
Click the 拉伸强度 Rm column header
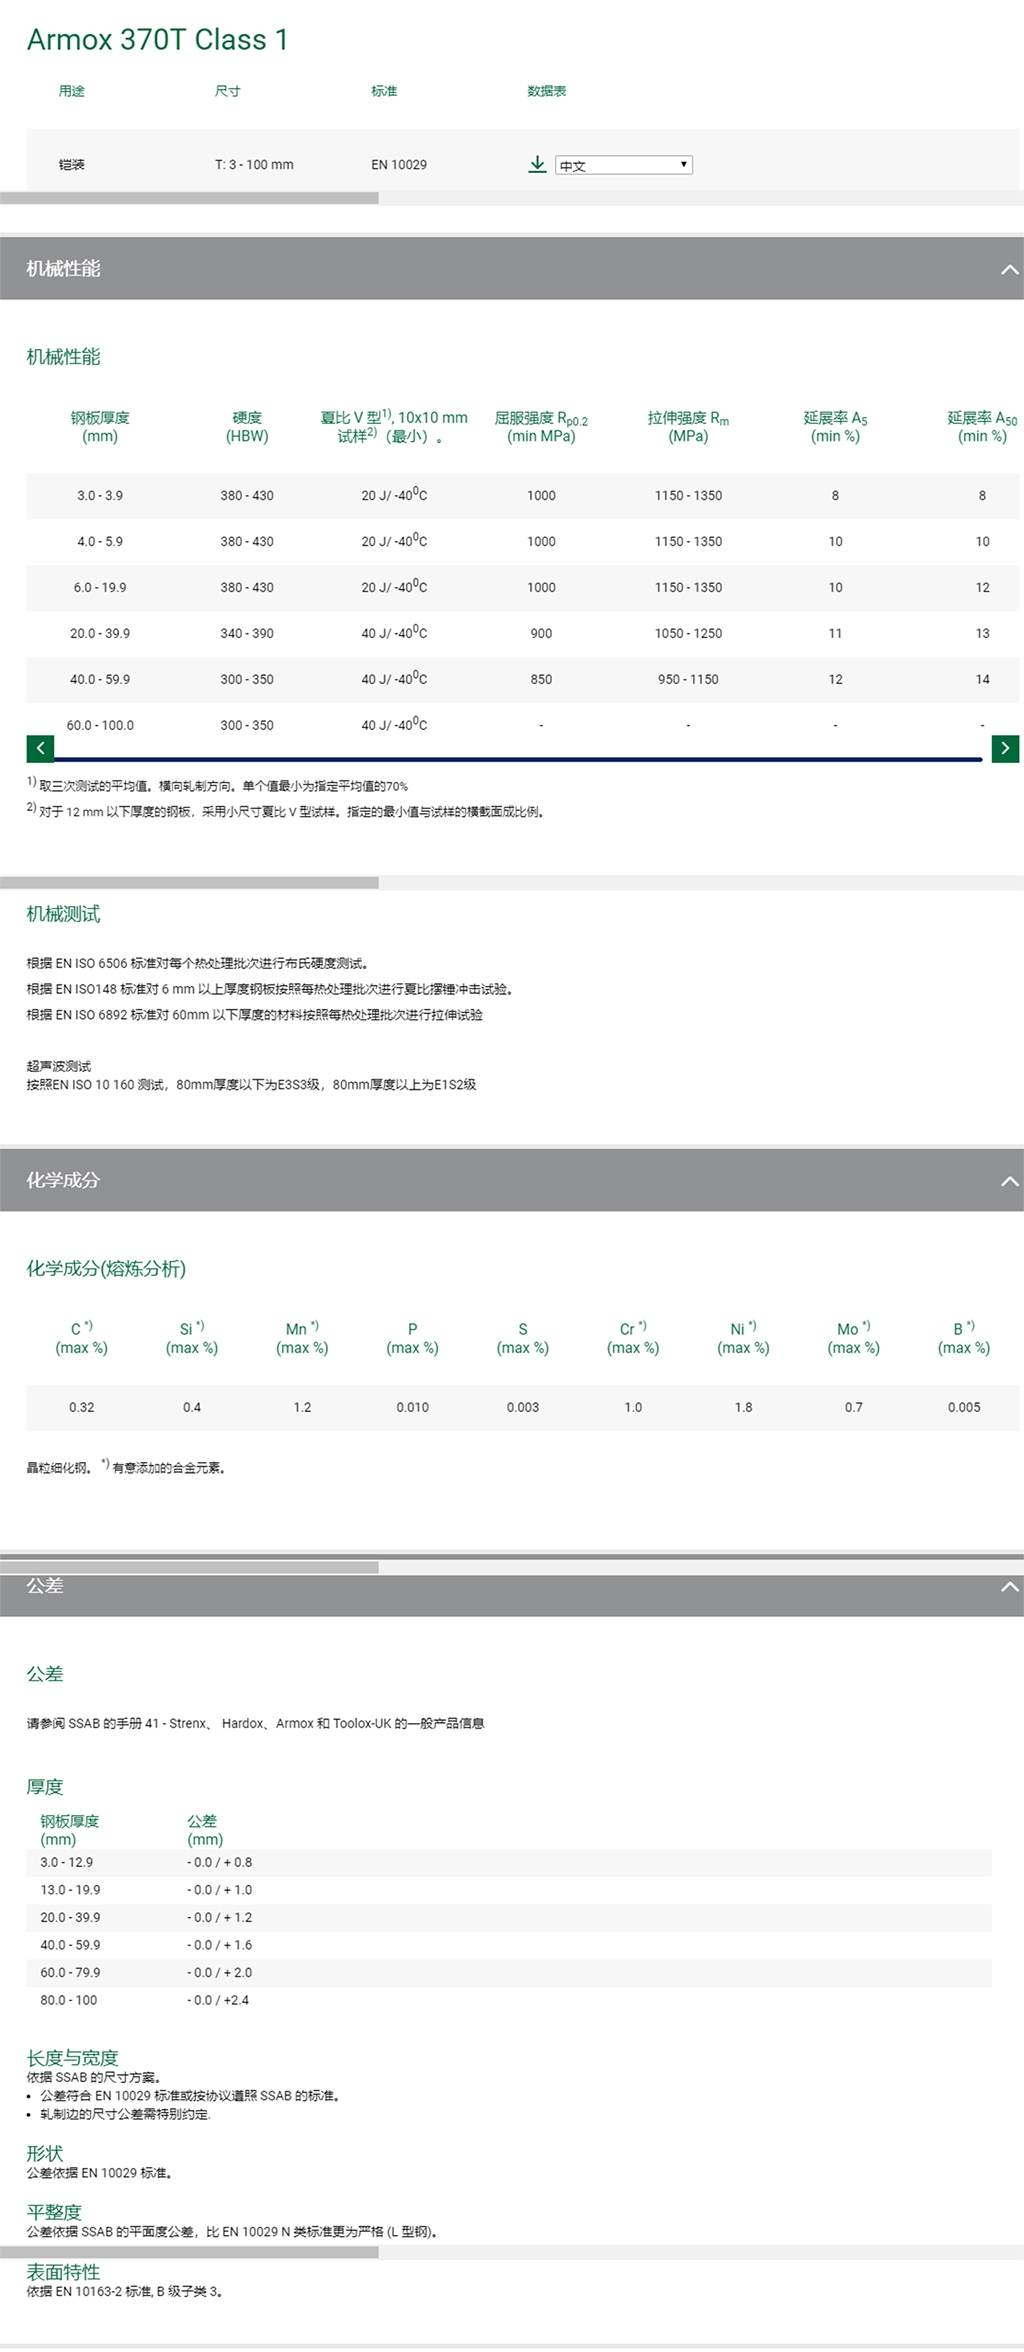tap(688, 427)
